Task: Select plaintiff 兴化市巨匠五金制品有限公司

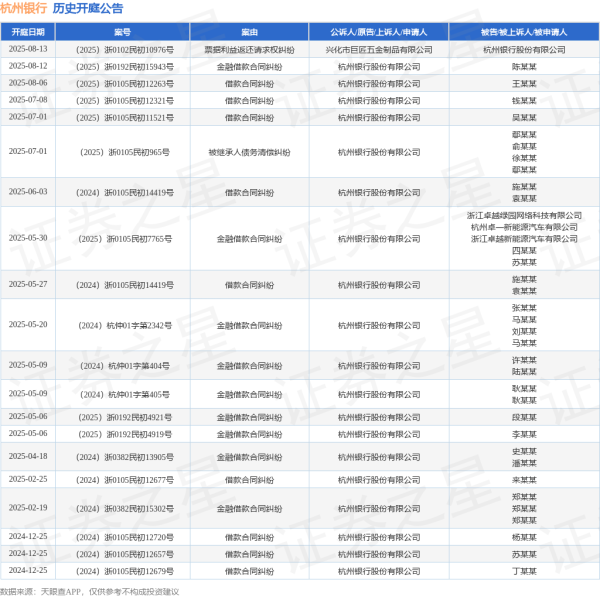Action: pyautogui.click(x=385, y=49)
